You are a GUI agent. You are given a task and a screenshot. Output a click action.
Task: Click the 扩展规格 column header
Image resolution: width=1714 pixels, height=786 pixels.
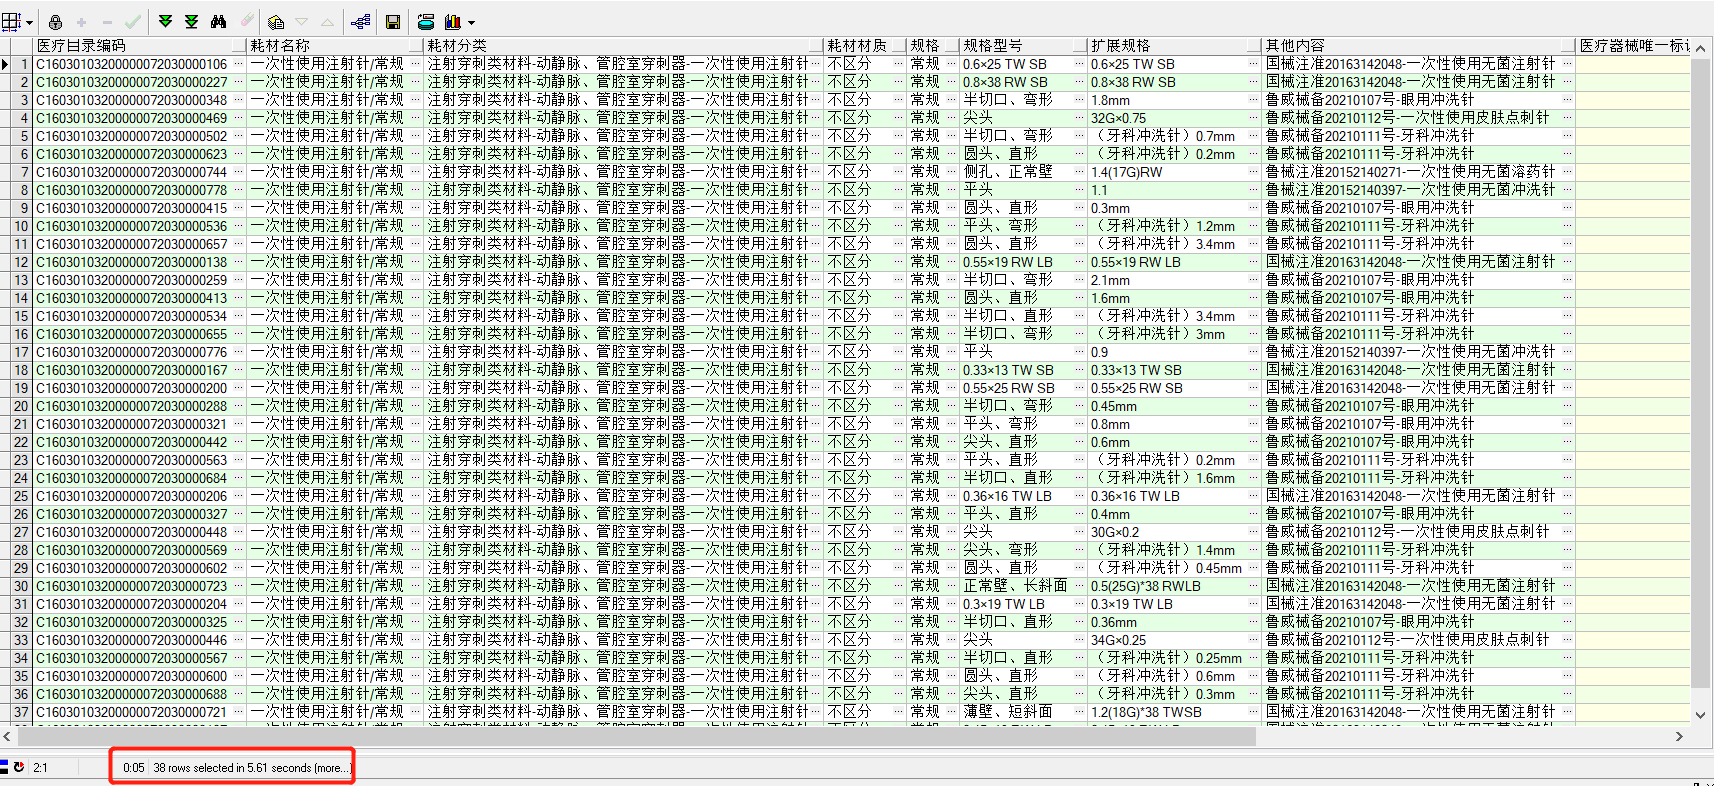point(1120,46)
